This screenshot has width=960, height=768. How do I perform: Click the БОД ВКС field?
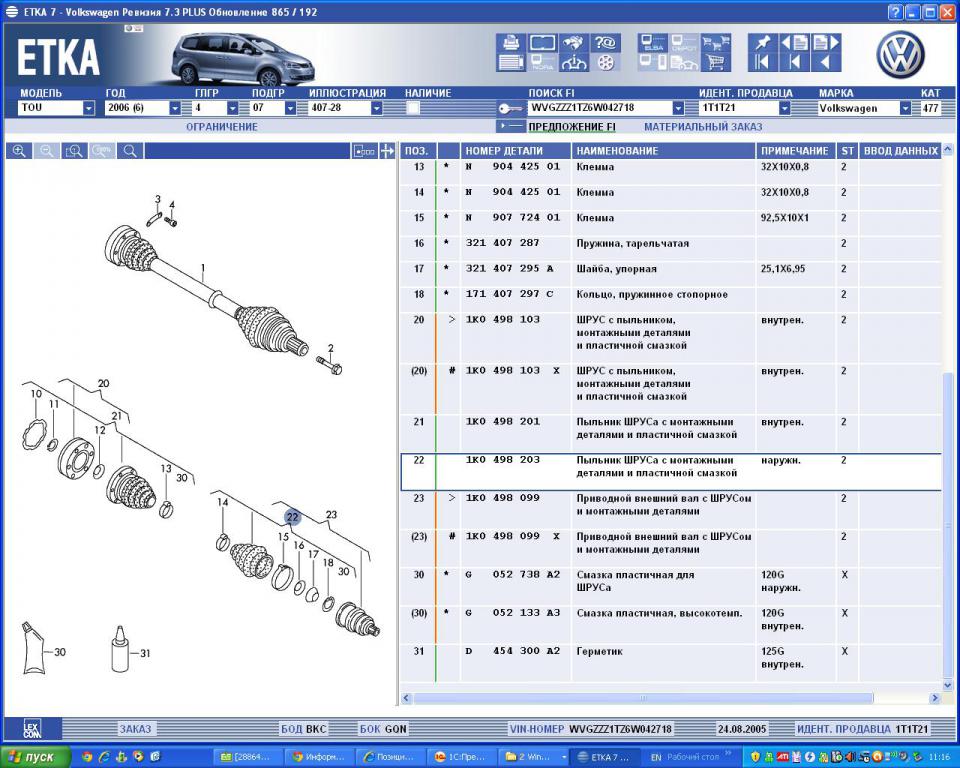pos(304,729)
